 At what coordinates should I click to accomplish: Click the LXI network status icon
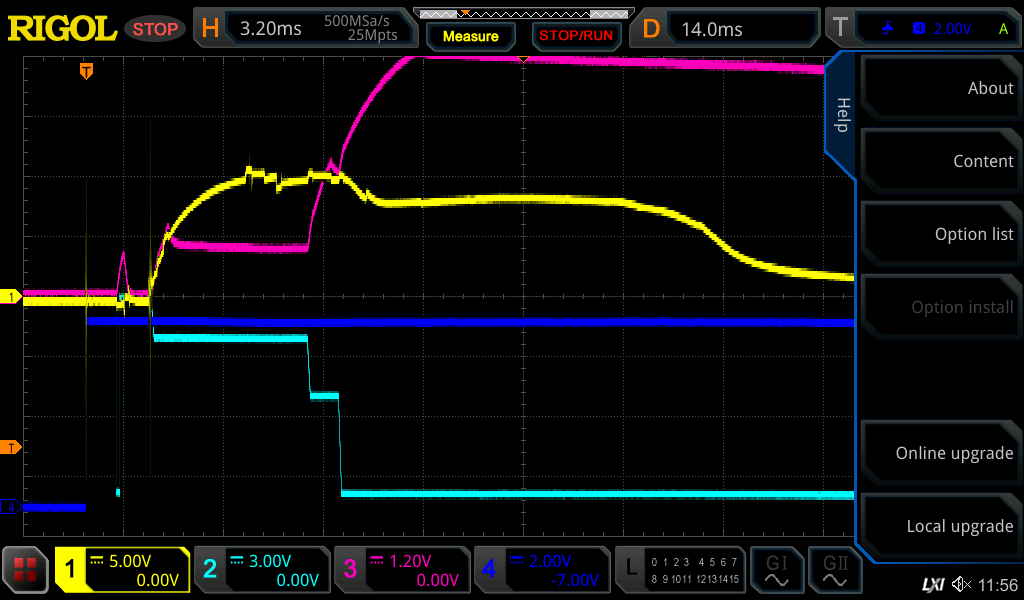pos(932,583)
